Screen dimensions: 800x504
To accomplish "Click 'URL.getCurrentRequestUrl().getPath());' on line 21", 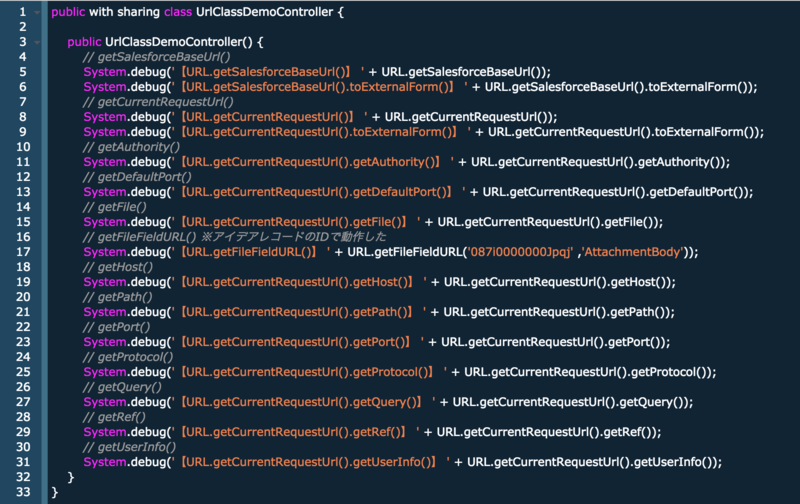I will click(559, 312).
